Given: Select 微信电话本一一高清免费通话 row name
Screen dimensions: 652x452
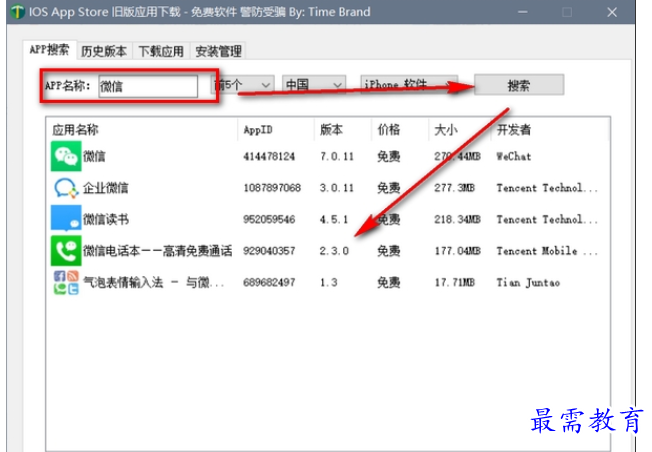Looking at the screenshot, I should (x=158, y=251).
